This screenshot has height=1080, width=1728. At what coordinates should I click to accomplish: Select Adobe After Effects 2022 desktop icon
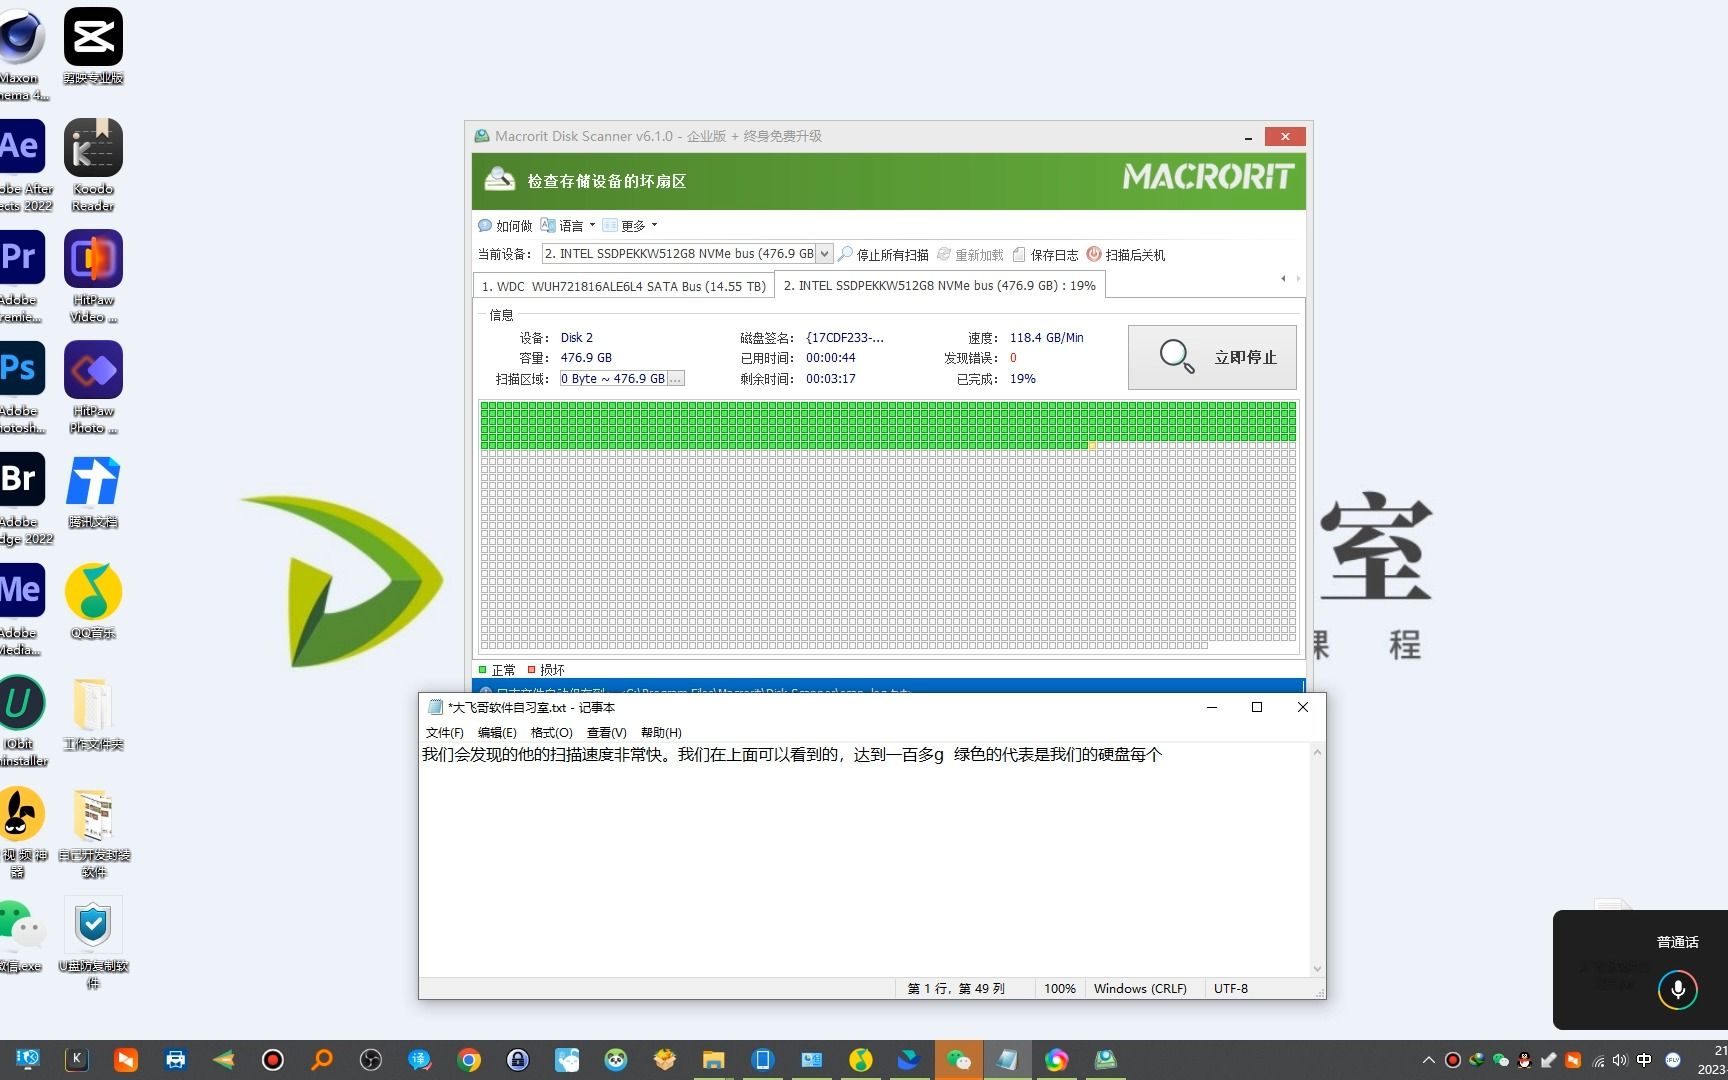(x=24, y=165)
